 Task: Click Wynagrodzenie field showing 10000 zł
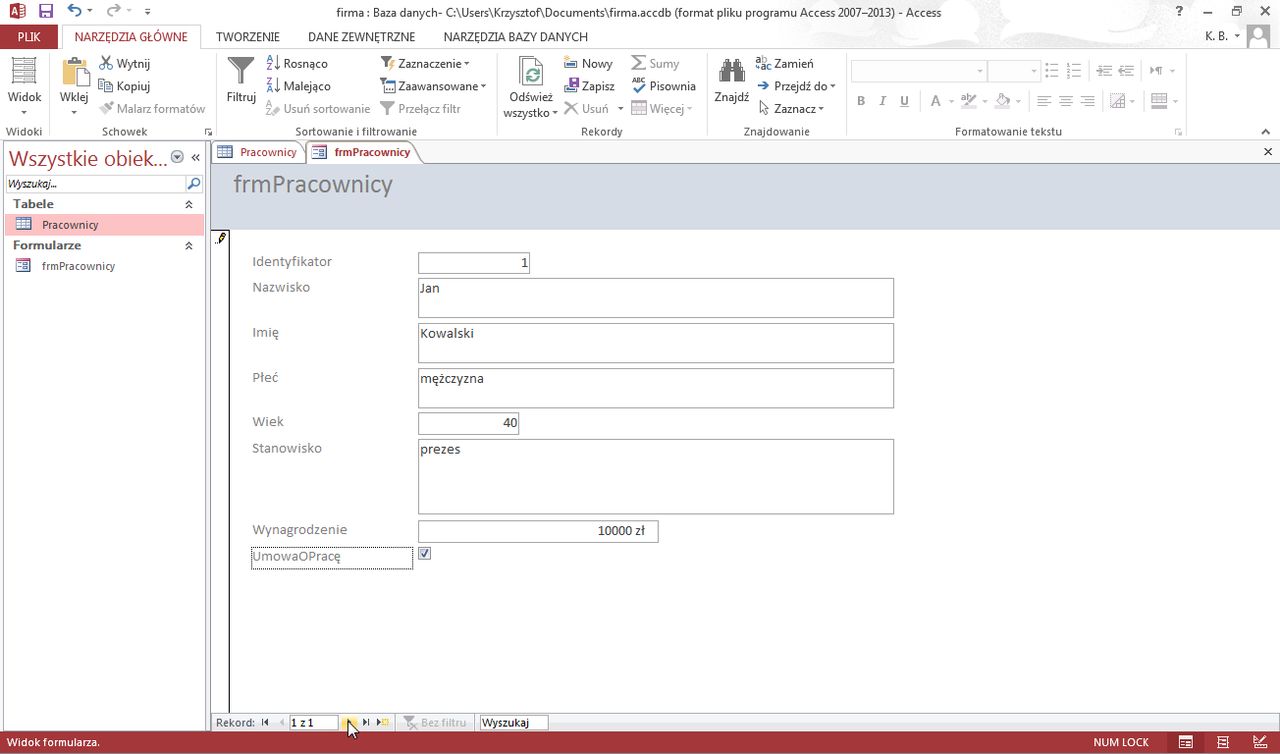[538, 531]
